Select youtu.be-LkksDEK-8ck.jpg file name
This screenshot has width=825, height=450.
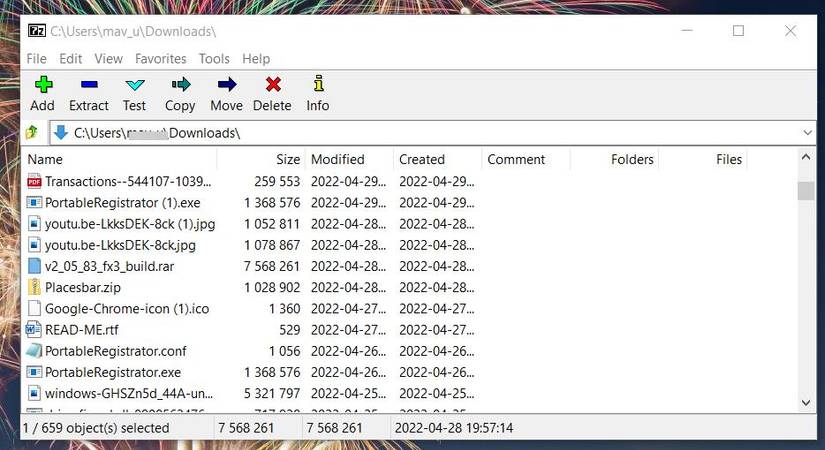(120, 245)
